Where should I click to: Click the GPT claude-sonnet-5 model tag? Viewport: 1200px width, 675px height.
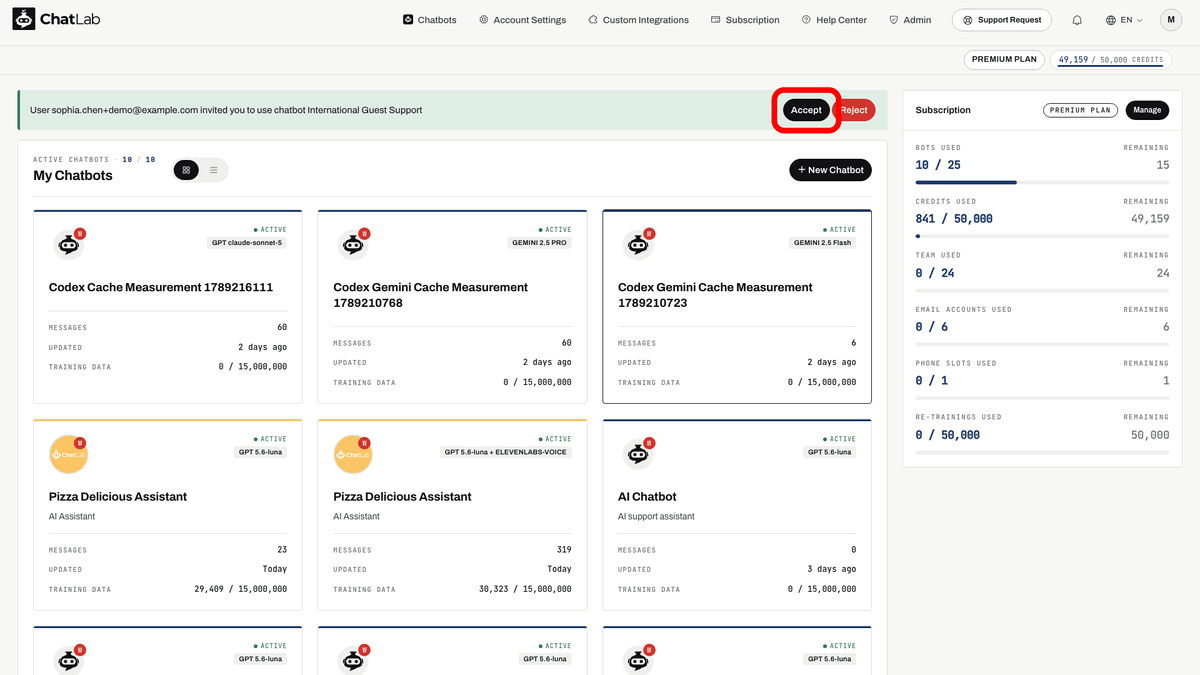click(x=248, y=242)
